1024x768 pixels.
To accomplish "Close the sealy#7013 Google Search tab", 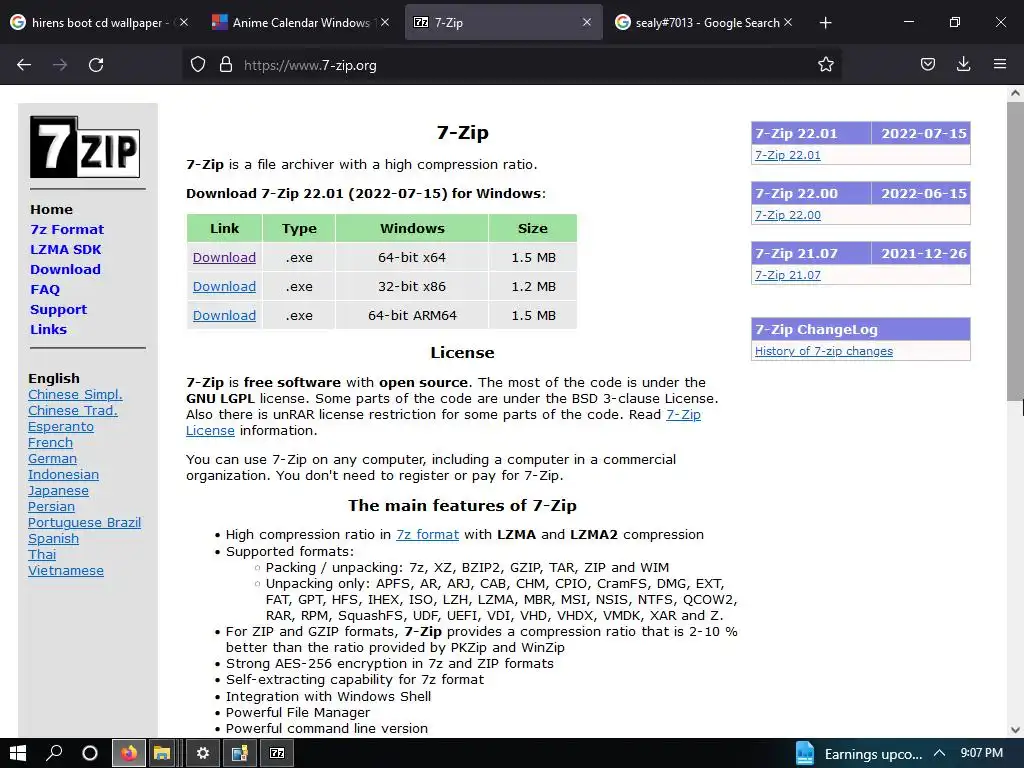I will 788,22.
